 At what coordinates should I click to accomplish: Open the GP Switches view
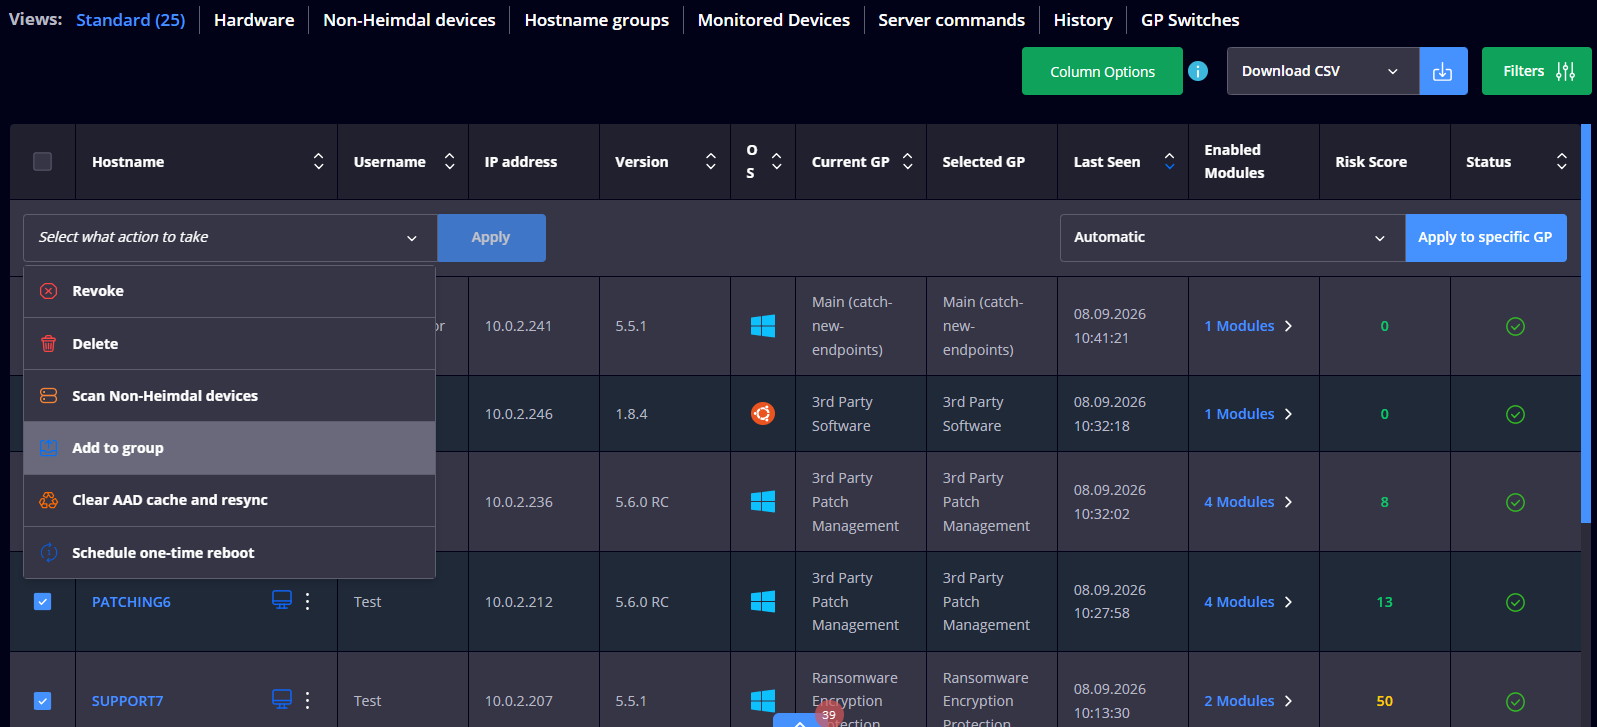(1190, 20)
